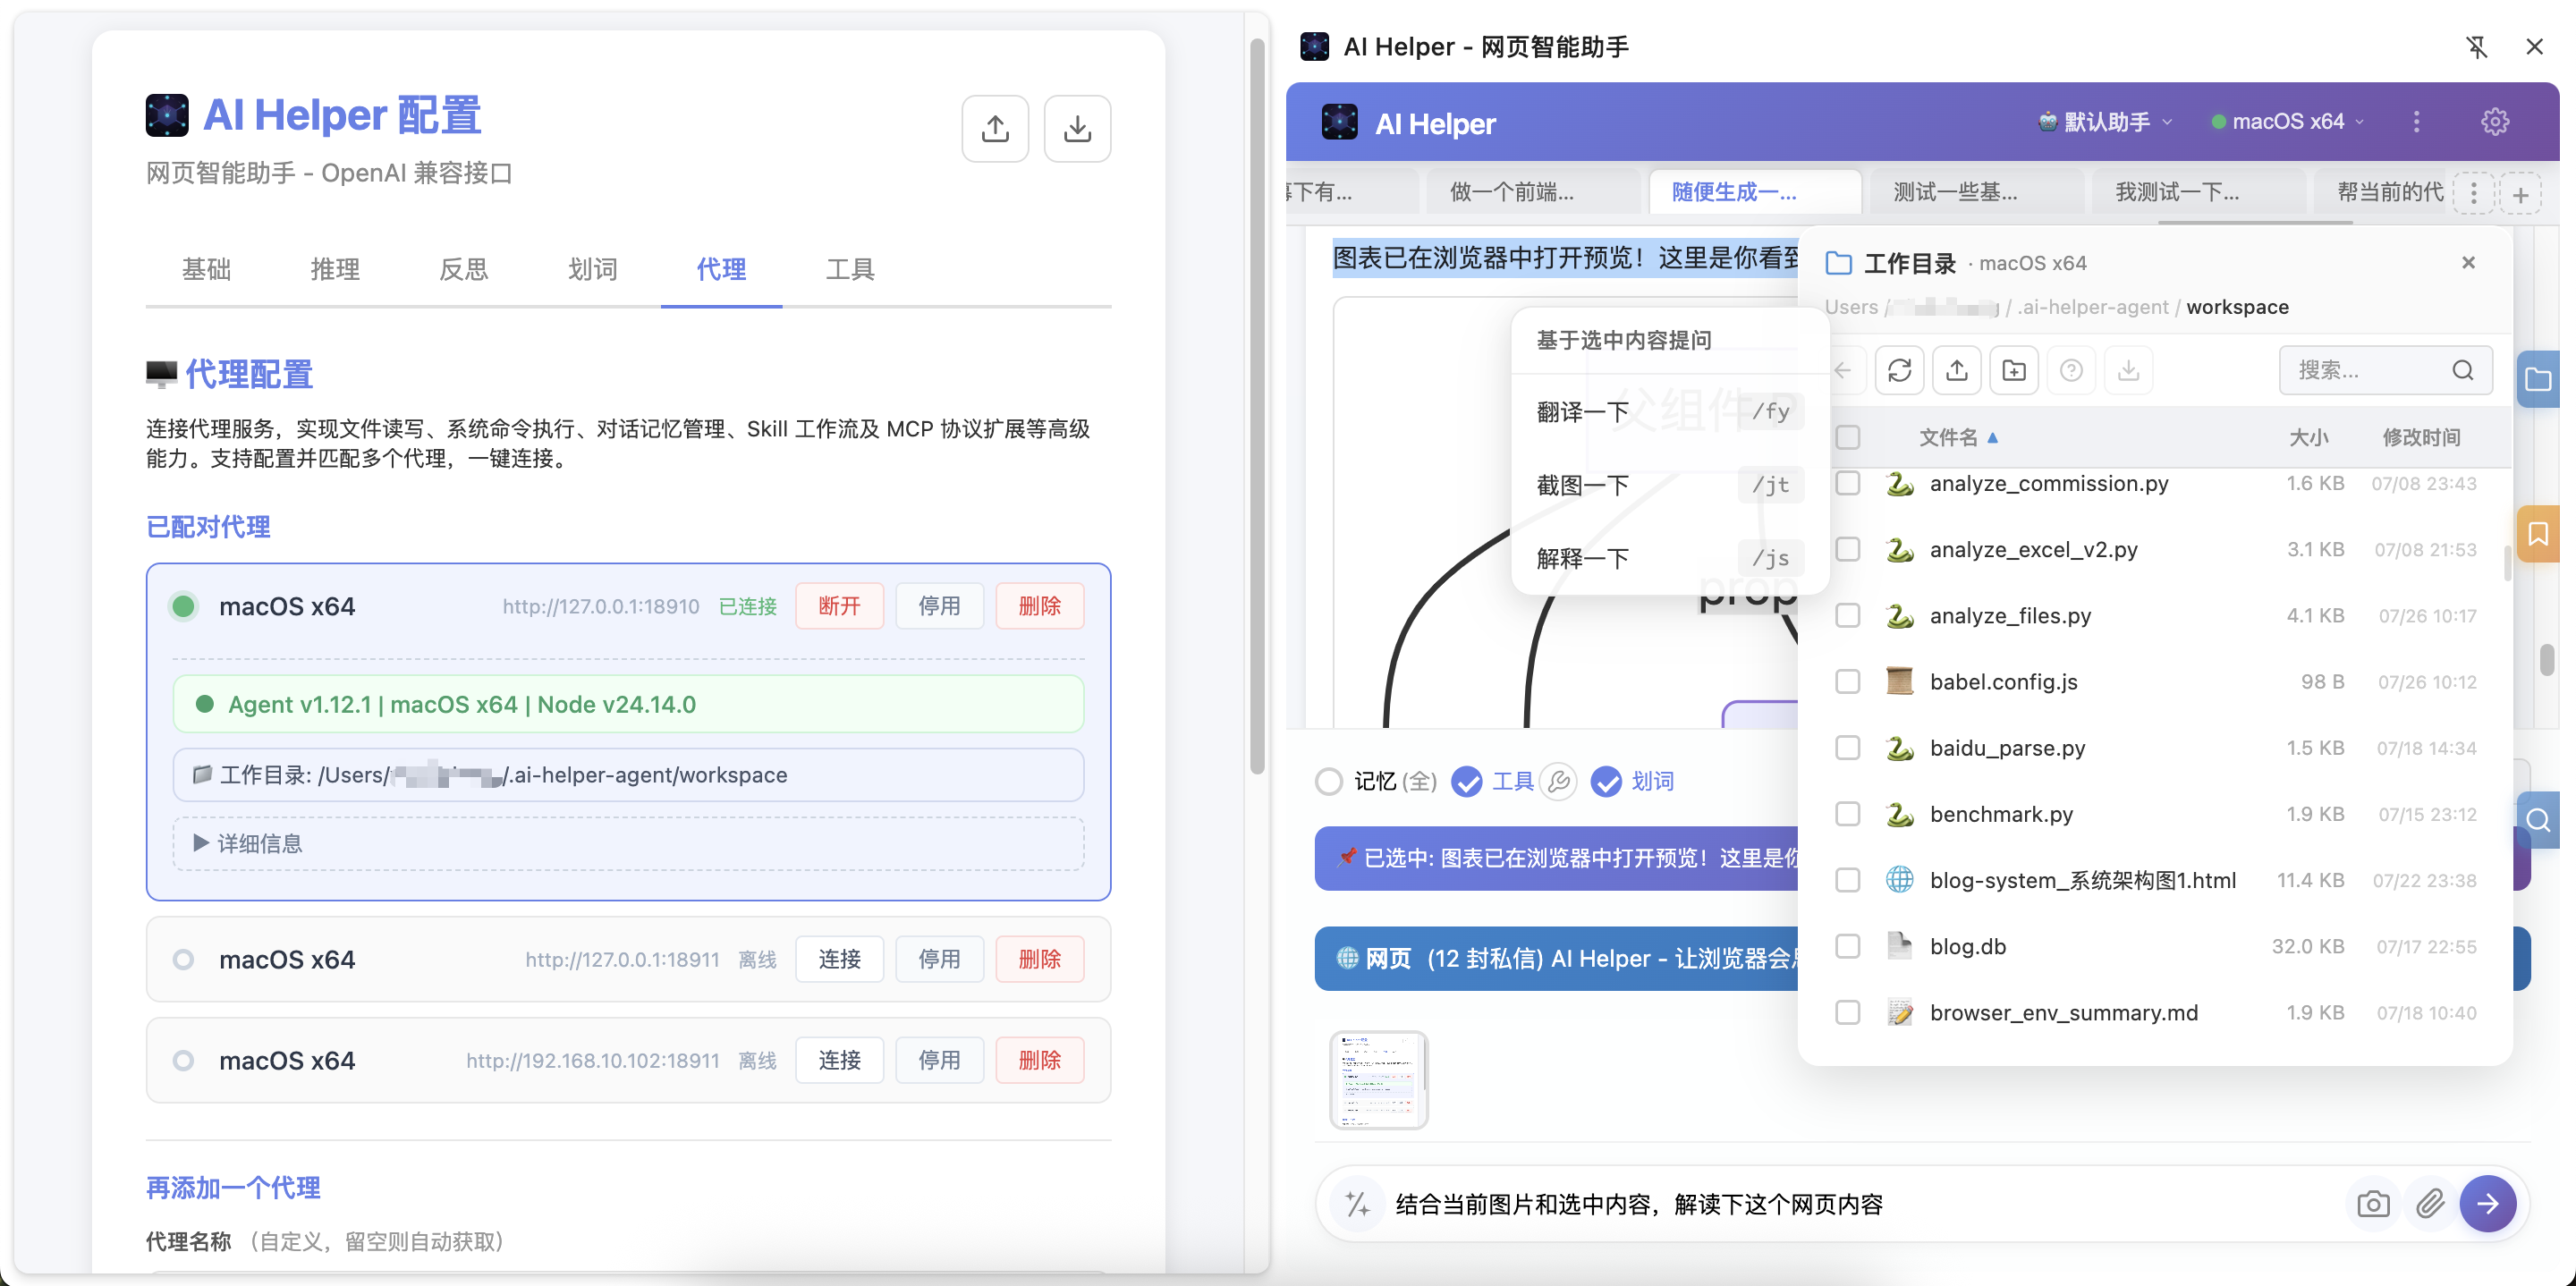The image size is (2576, 1286).
Task: Switch to the 推理 tab
Action: point(335,269)
